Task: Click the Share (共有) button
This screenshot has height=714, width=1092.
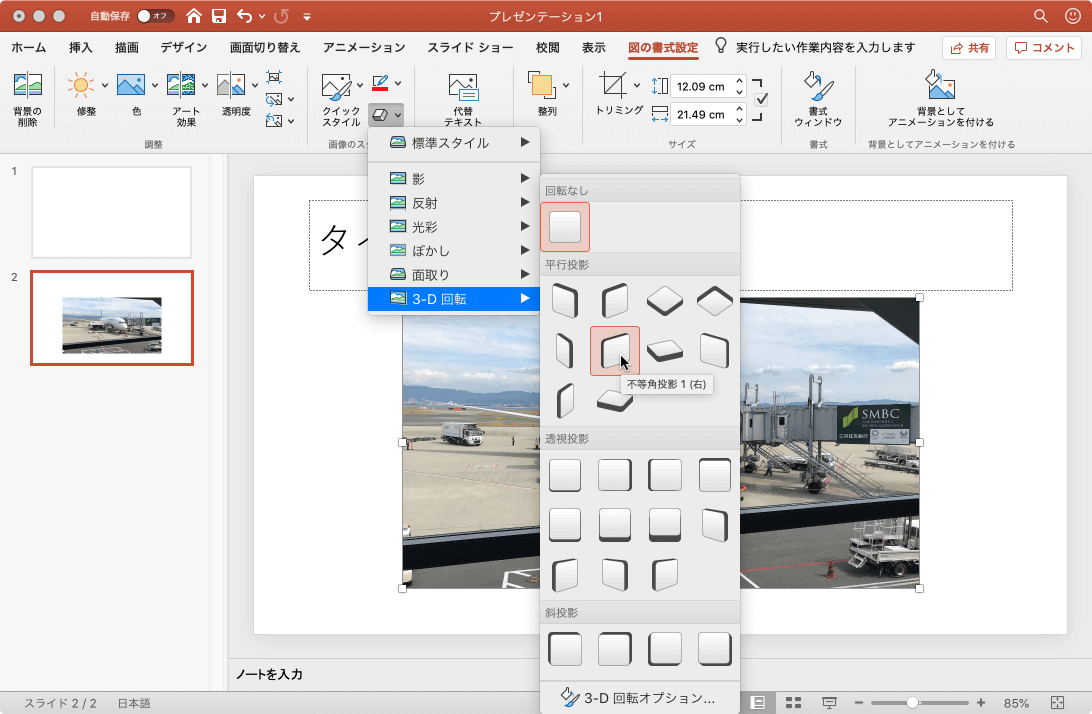Action: 968,48
